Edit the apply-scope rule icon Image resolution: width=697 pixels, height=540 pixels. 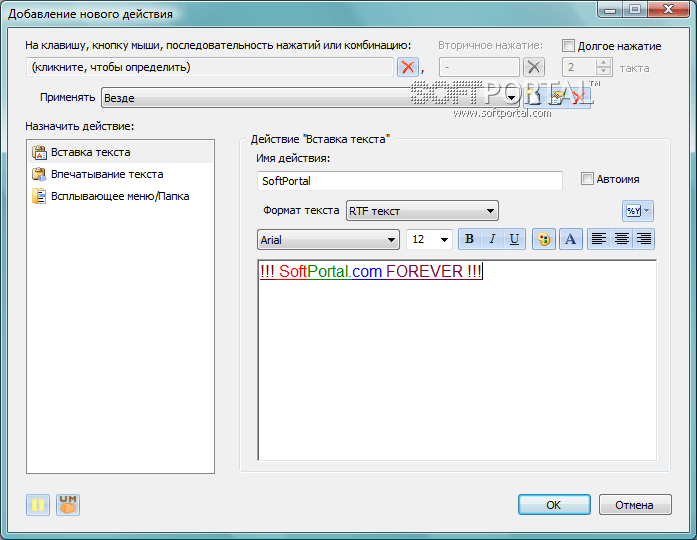[x=557, y=97]
